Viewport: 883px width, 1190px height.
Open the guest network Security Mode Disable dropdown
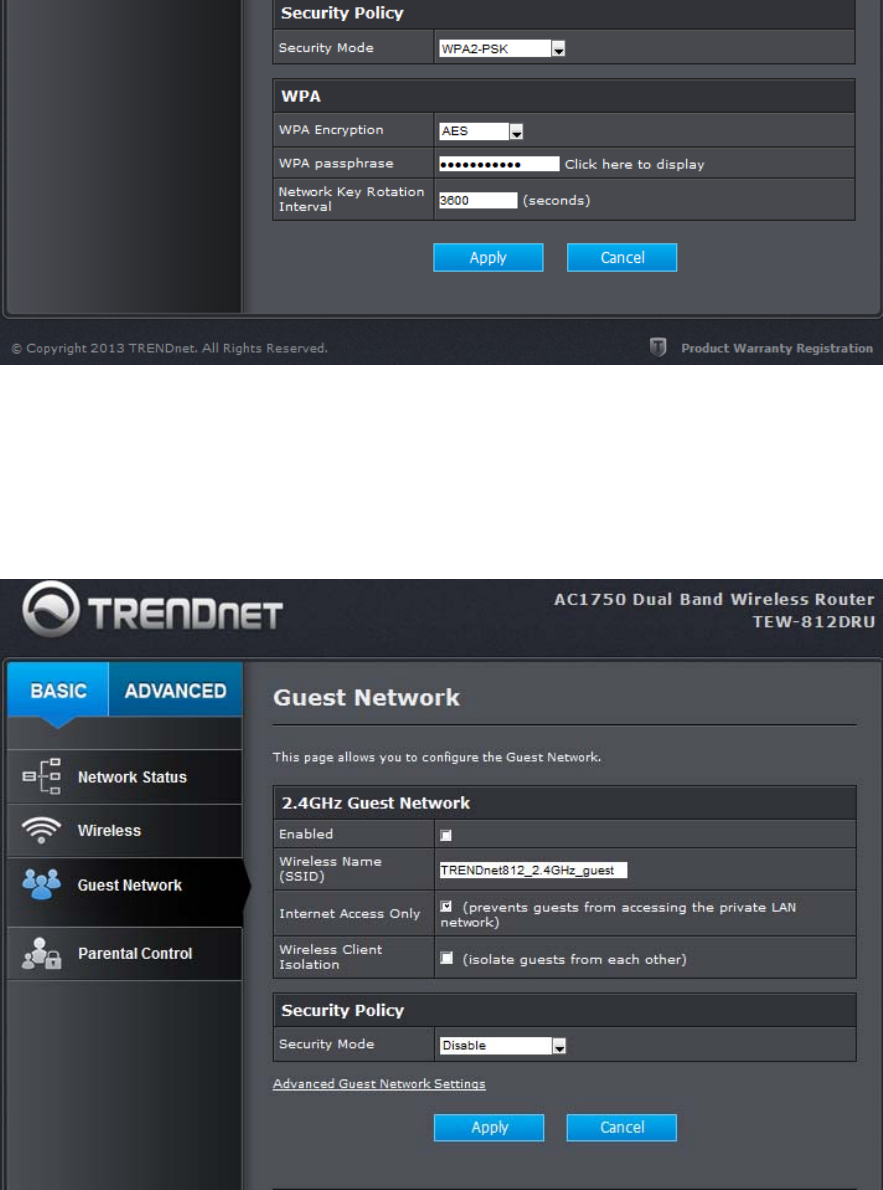503,1045
